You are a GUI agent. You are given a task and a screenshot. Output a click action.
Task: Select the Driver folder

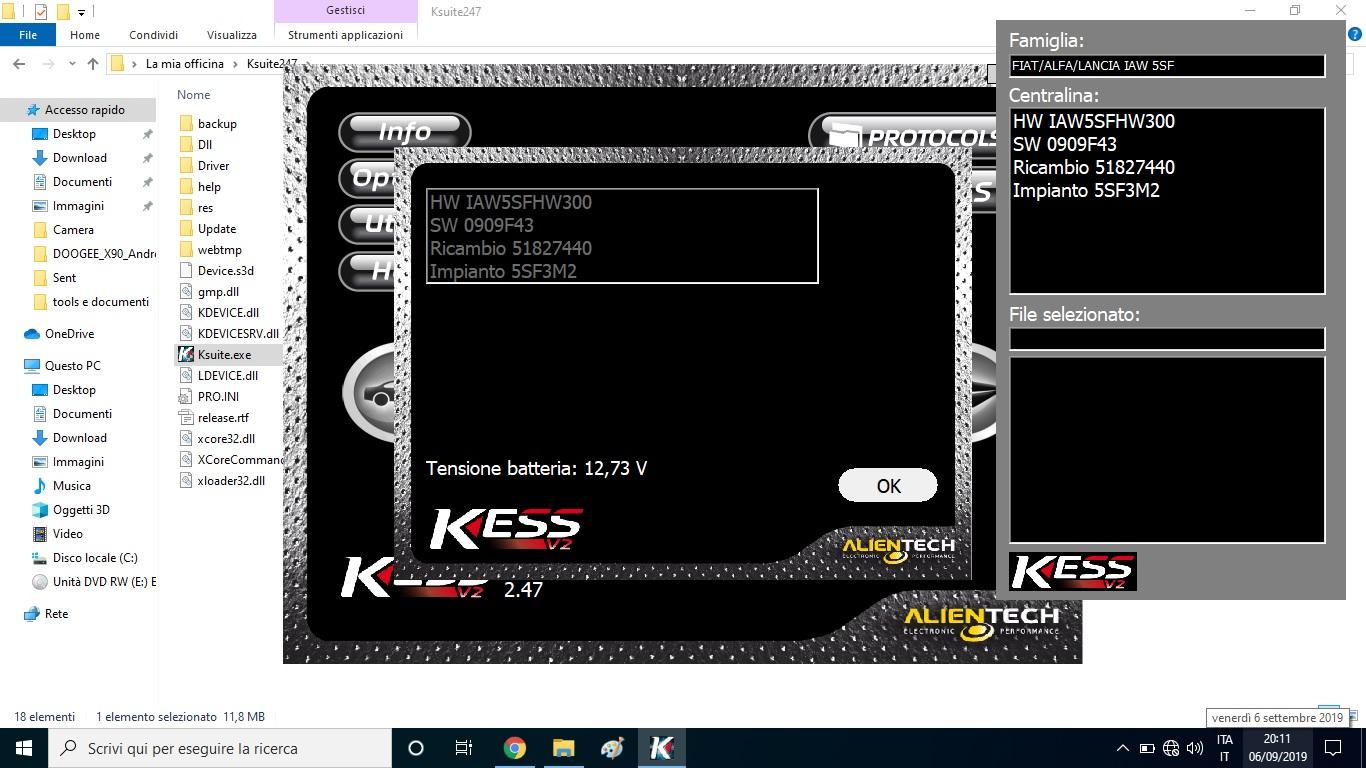[x=213, y=165]
